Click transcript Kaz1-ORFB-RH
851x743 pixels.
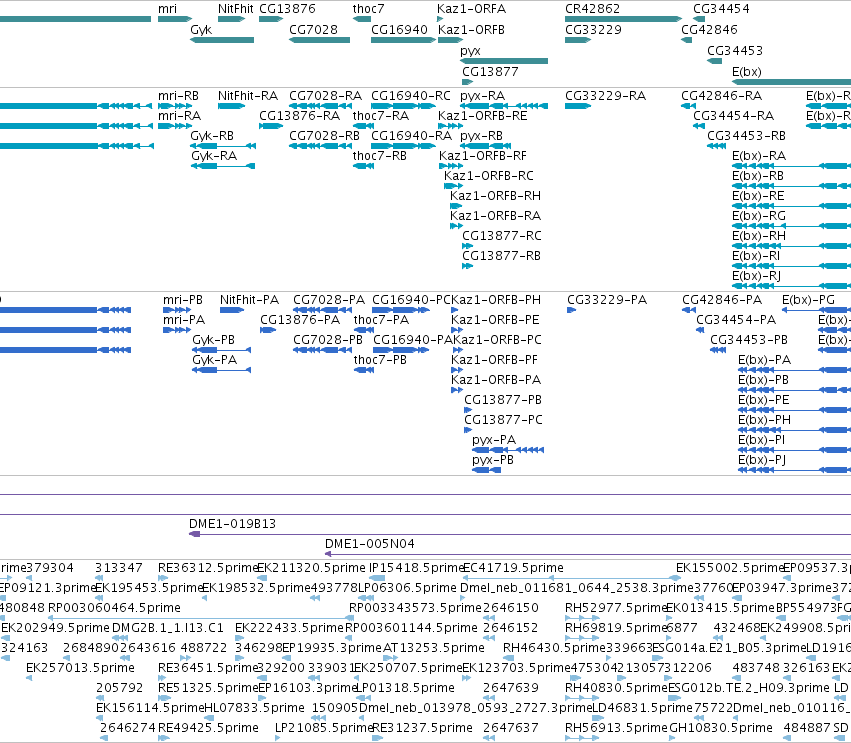pyautogui.click(x=495, y=196)
